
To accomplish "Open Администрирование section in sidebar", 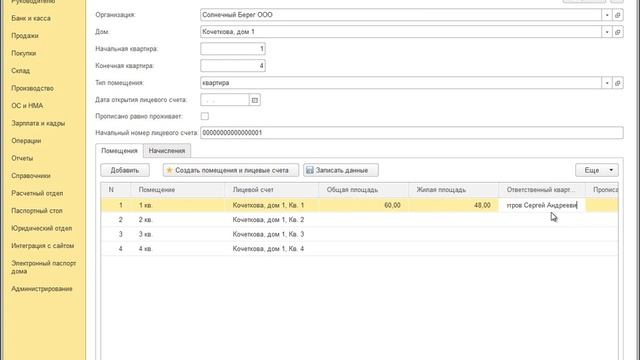I will [x=42, y=289].
